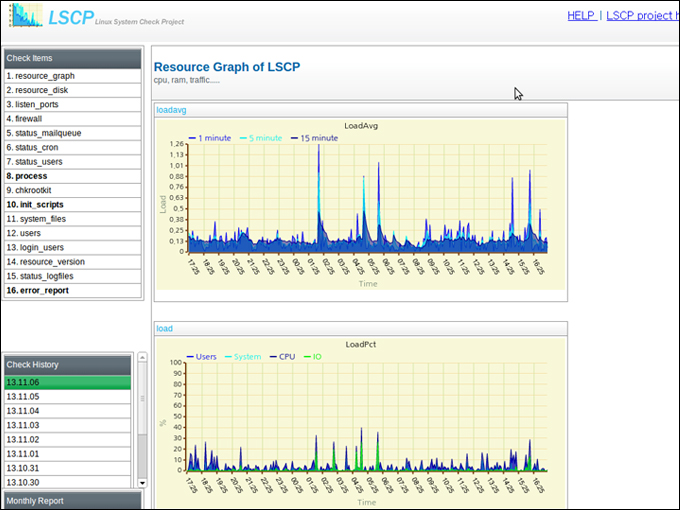Open the HELP link
Image resolution: width=680 pixels, height=510 pixels.
pyautogui.click(x=580, y=16)
